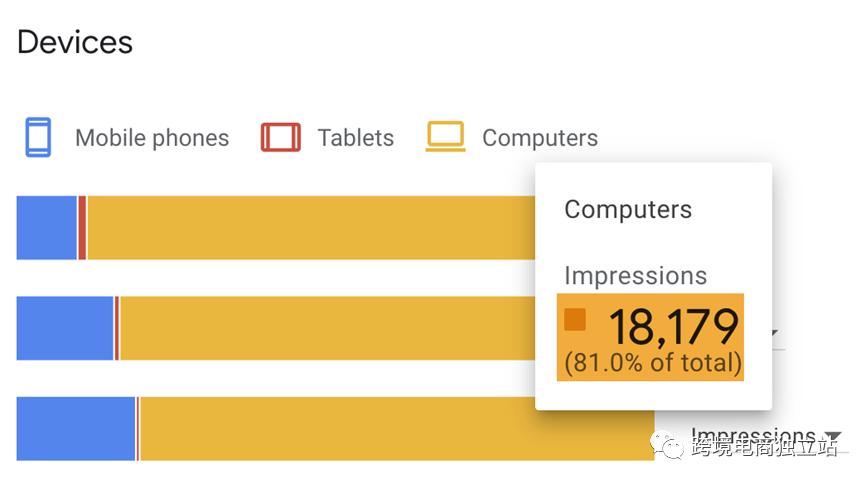Open the Impressions dropdown arrow in bottom row

tap(832, 437)
